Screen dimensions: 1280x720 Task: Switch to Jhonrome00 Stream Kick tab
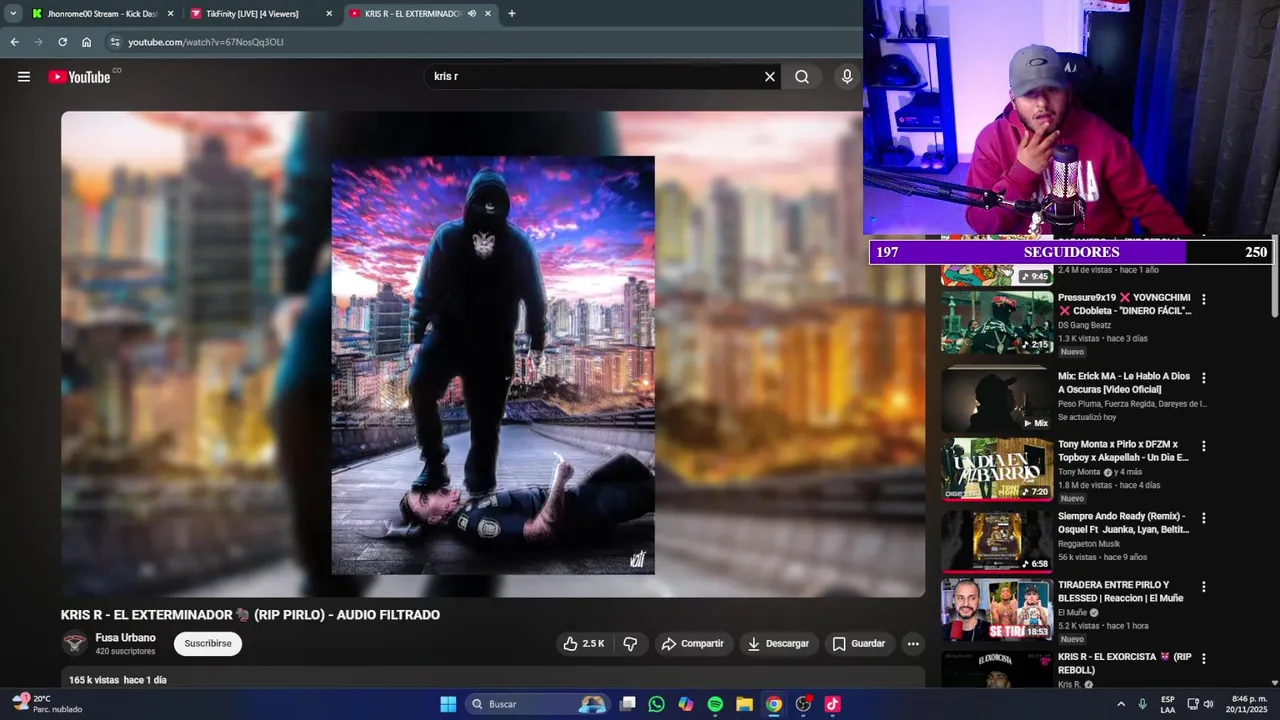101,14
